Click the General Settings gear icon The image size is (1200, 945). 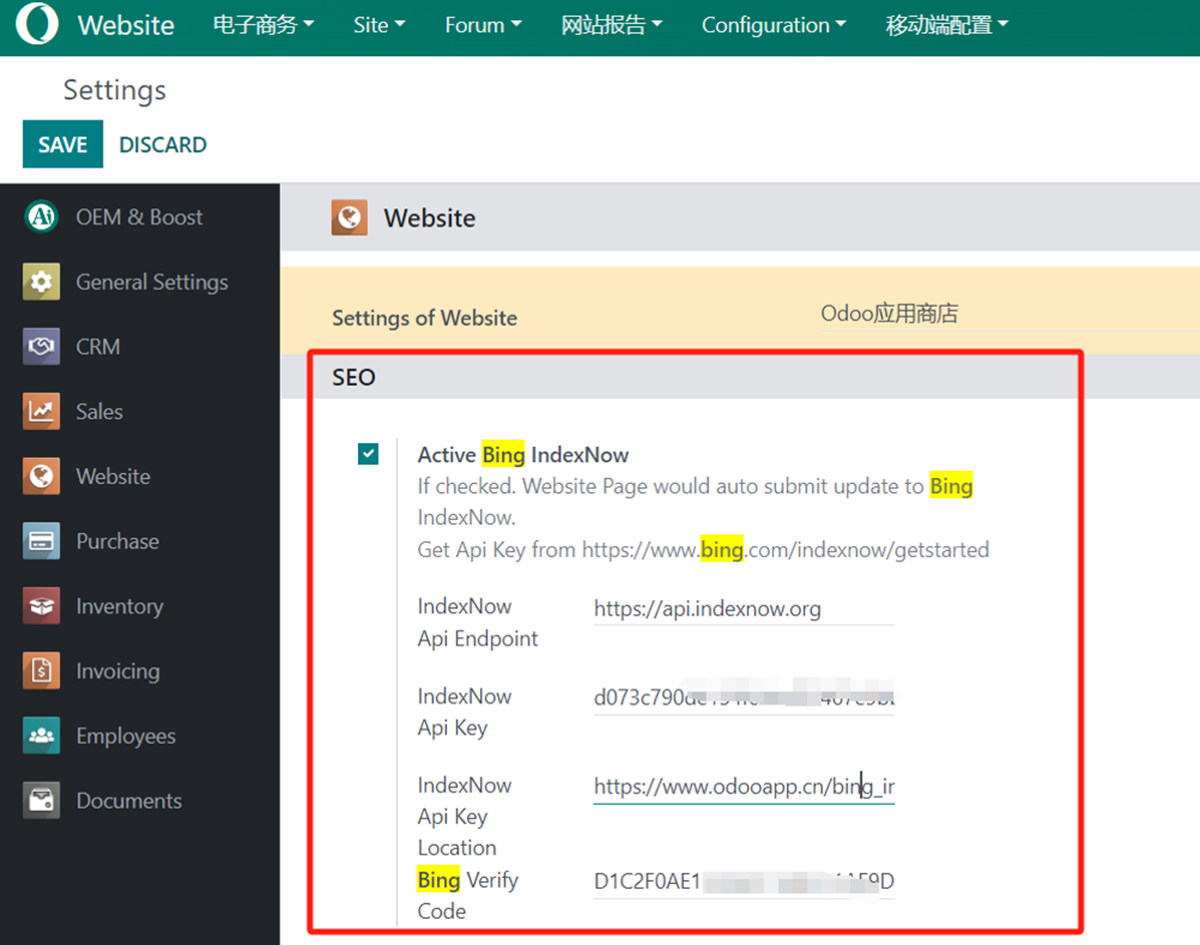(41, 282)
